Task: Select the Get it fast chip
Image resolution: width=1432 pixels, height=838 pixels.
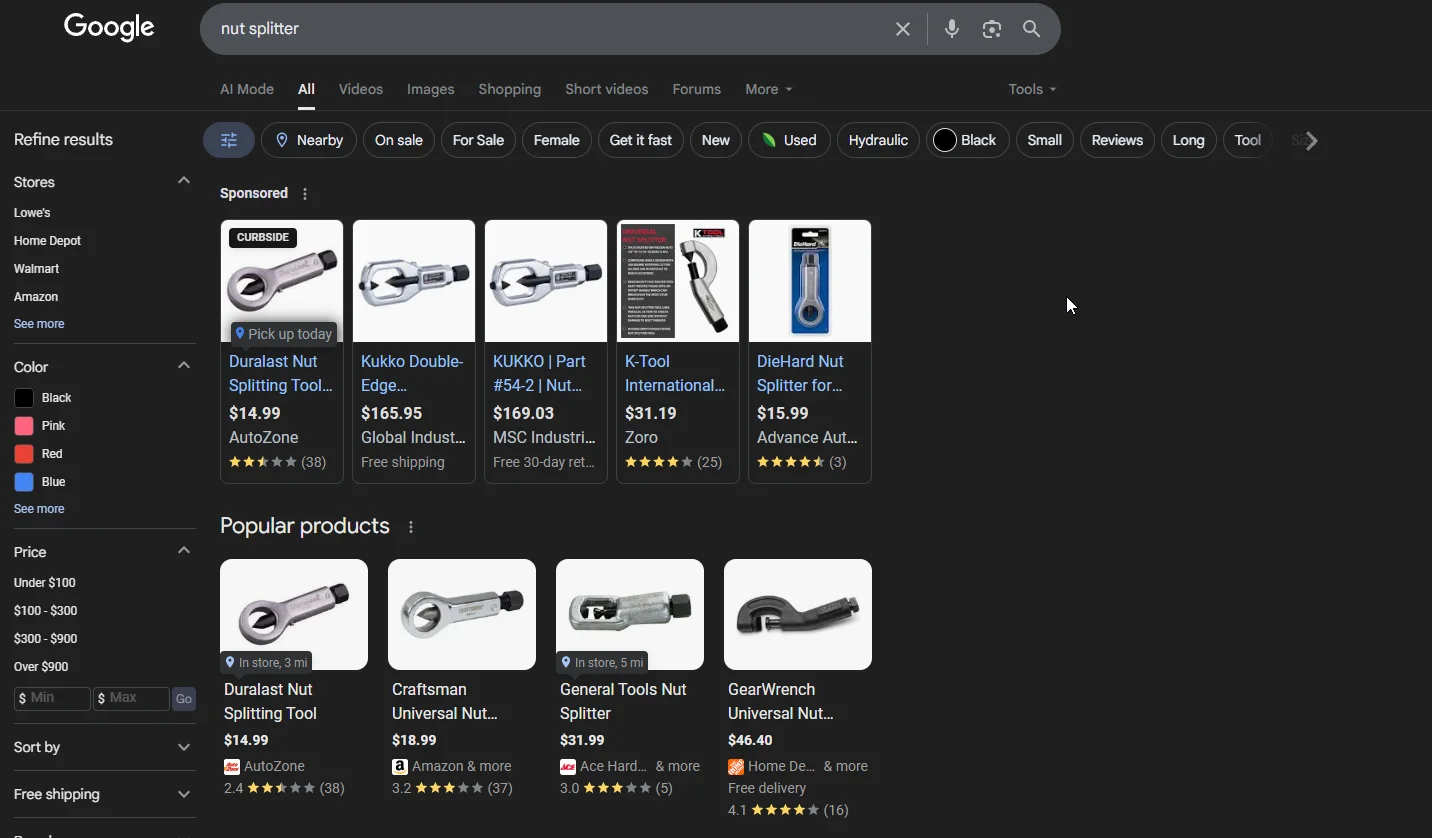Action: (x=641, y=140)
